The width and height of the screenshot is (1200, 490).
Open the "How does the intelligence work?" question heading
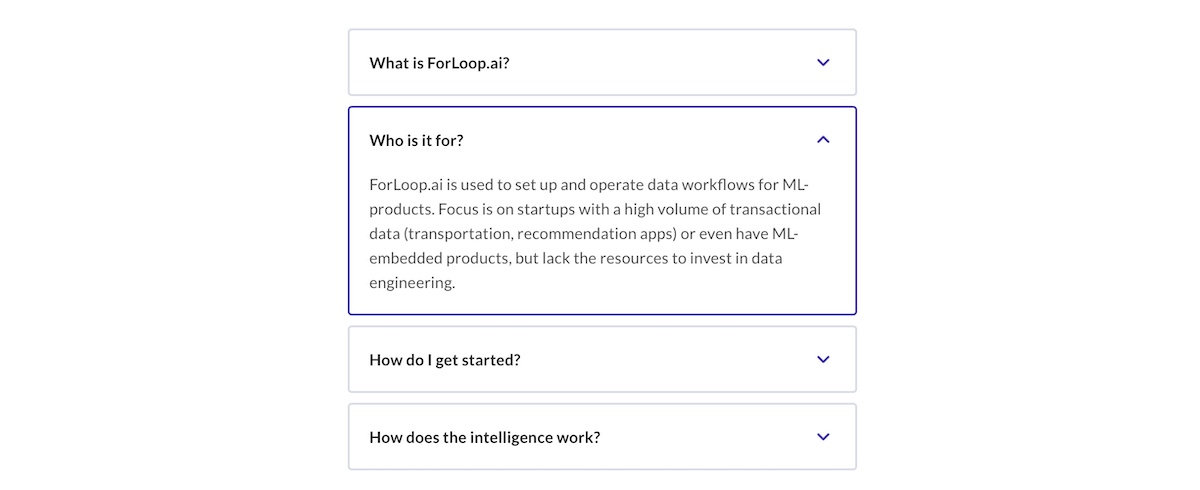click(485, 437)
